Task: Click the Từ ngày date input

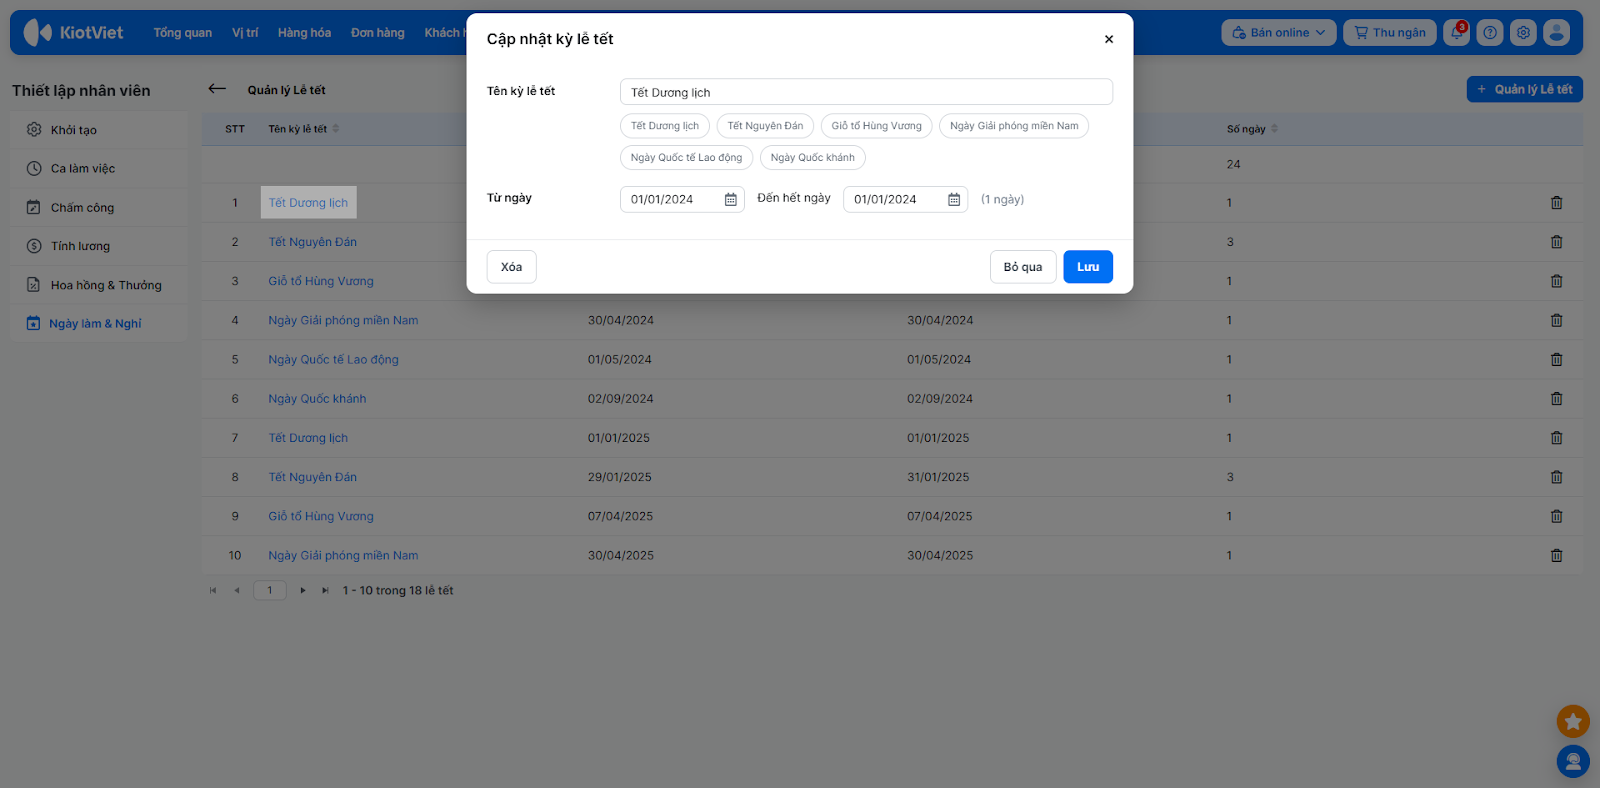Action: tap(682, 200)
